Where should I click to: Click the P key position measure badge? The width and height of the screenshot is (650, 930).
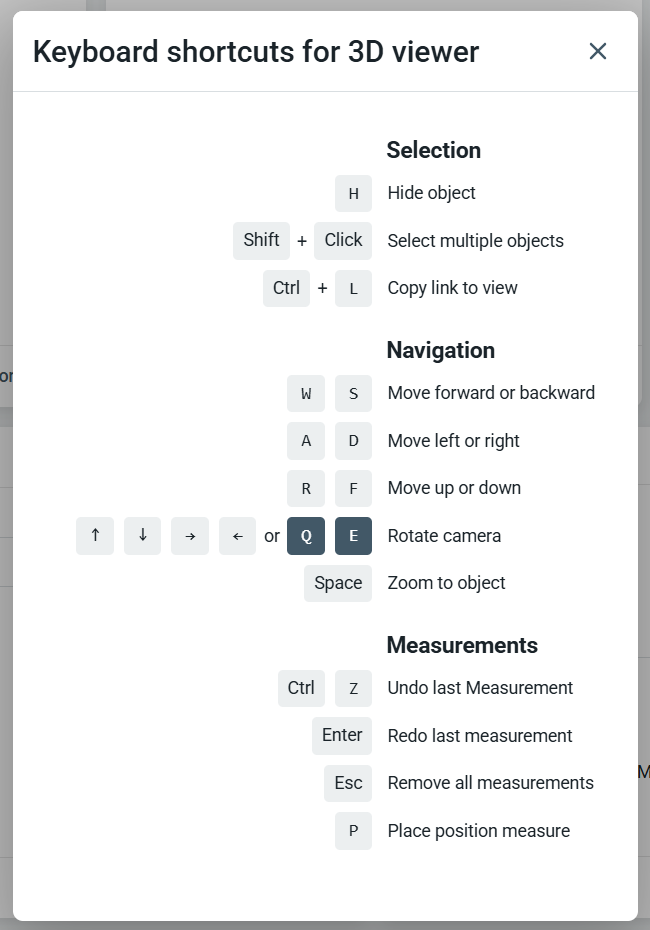pyautogui.click(x=353, y=831)
